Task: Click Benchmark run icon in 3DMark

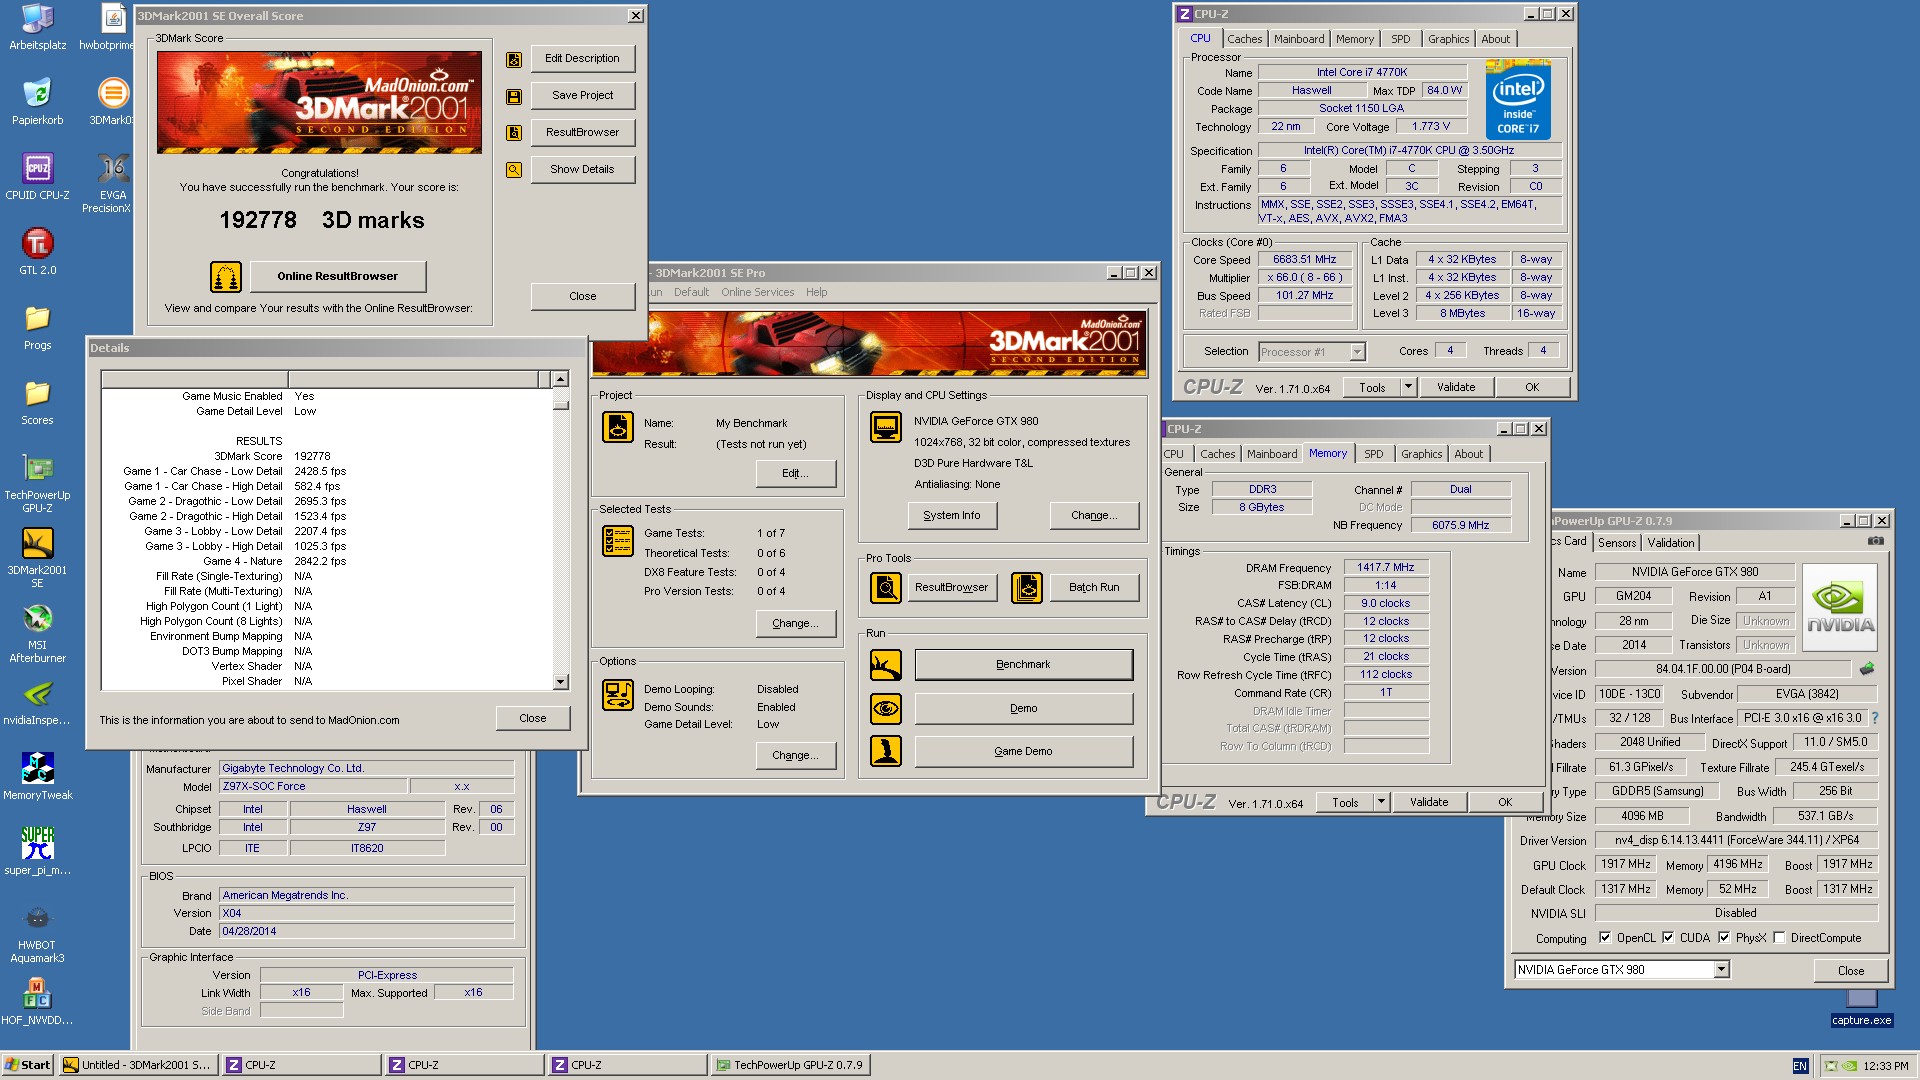Action: pos(886,665)
